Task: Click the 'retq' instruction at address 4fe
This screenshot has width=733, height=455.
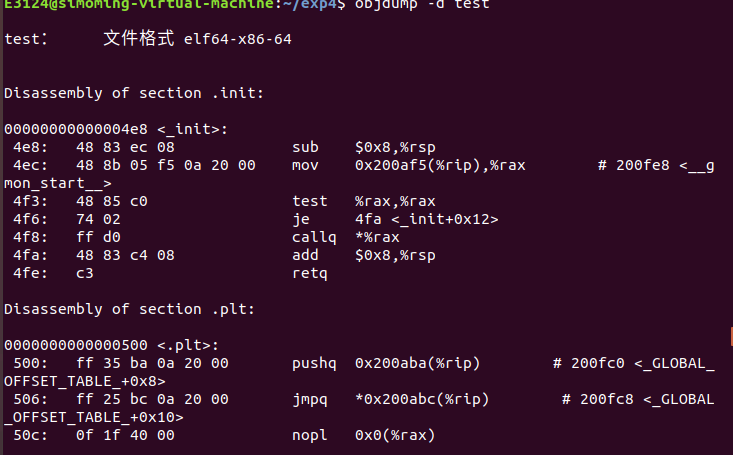Action: pos(309,273)
